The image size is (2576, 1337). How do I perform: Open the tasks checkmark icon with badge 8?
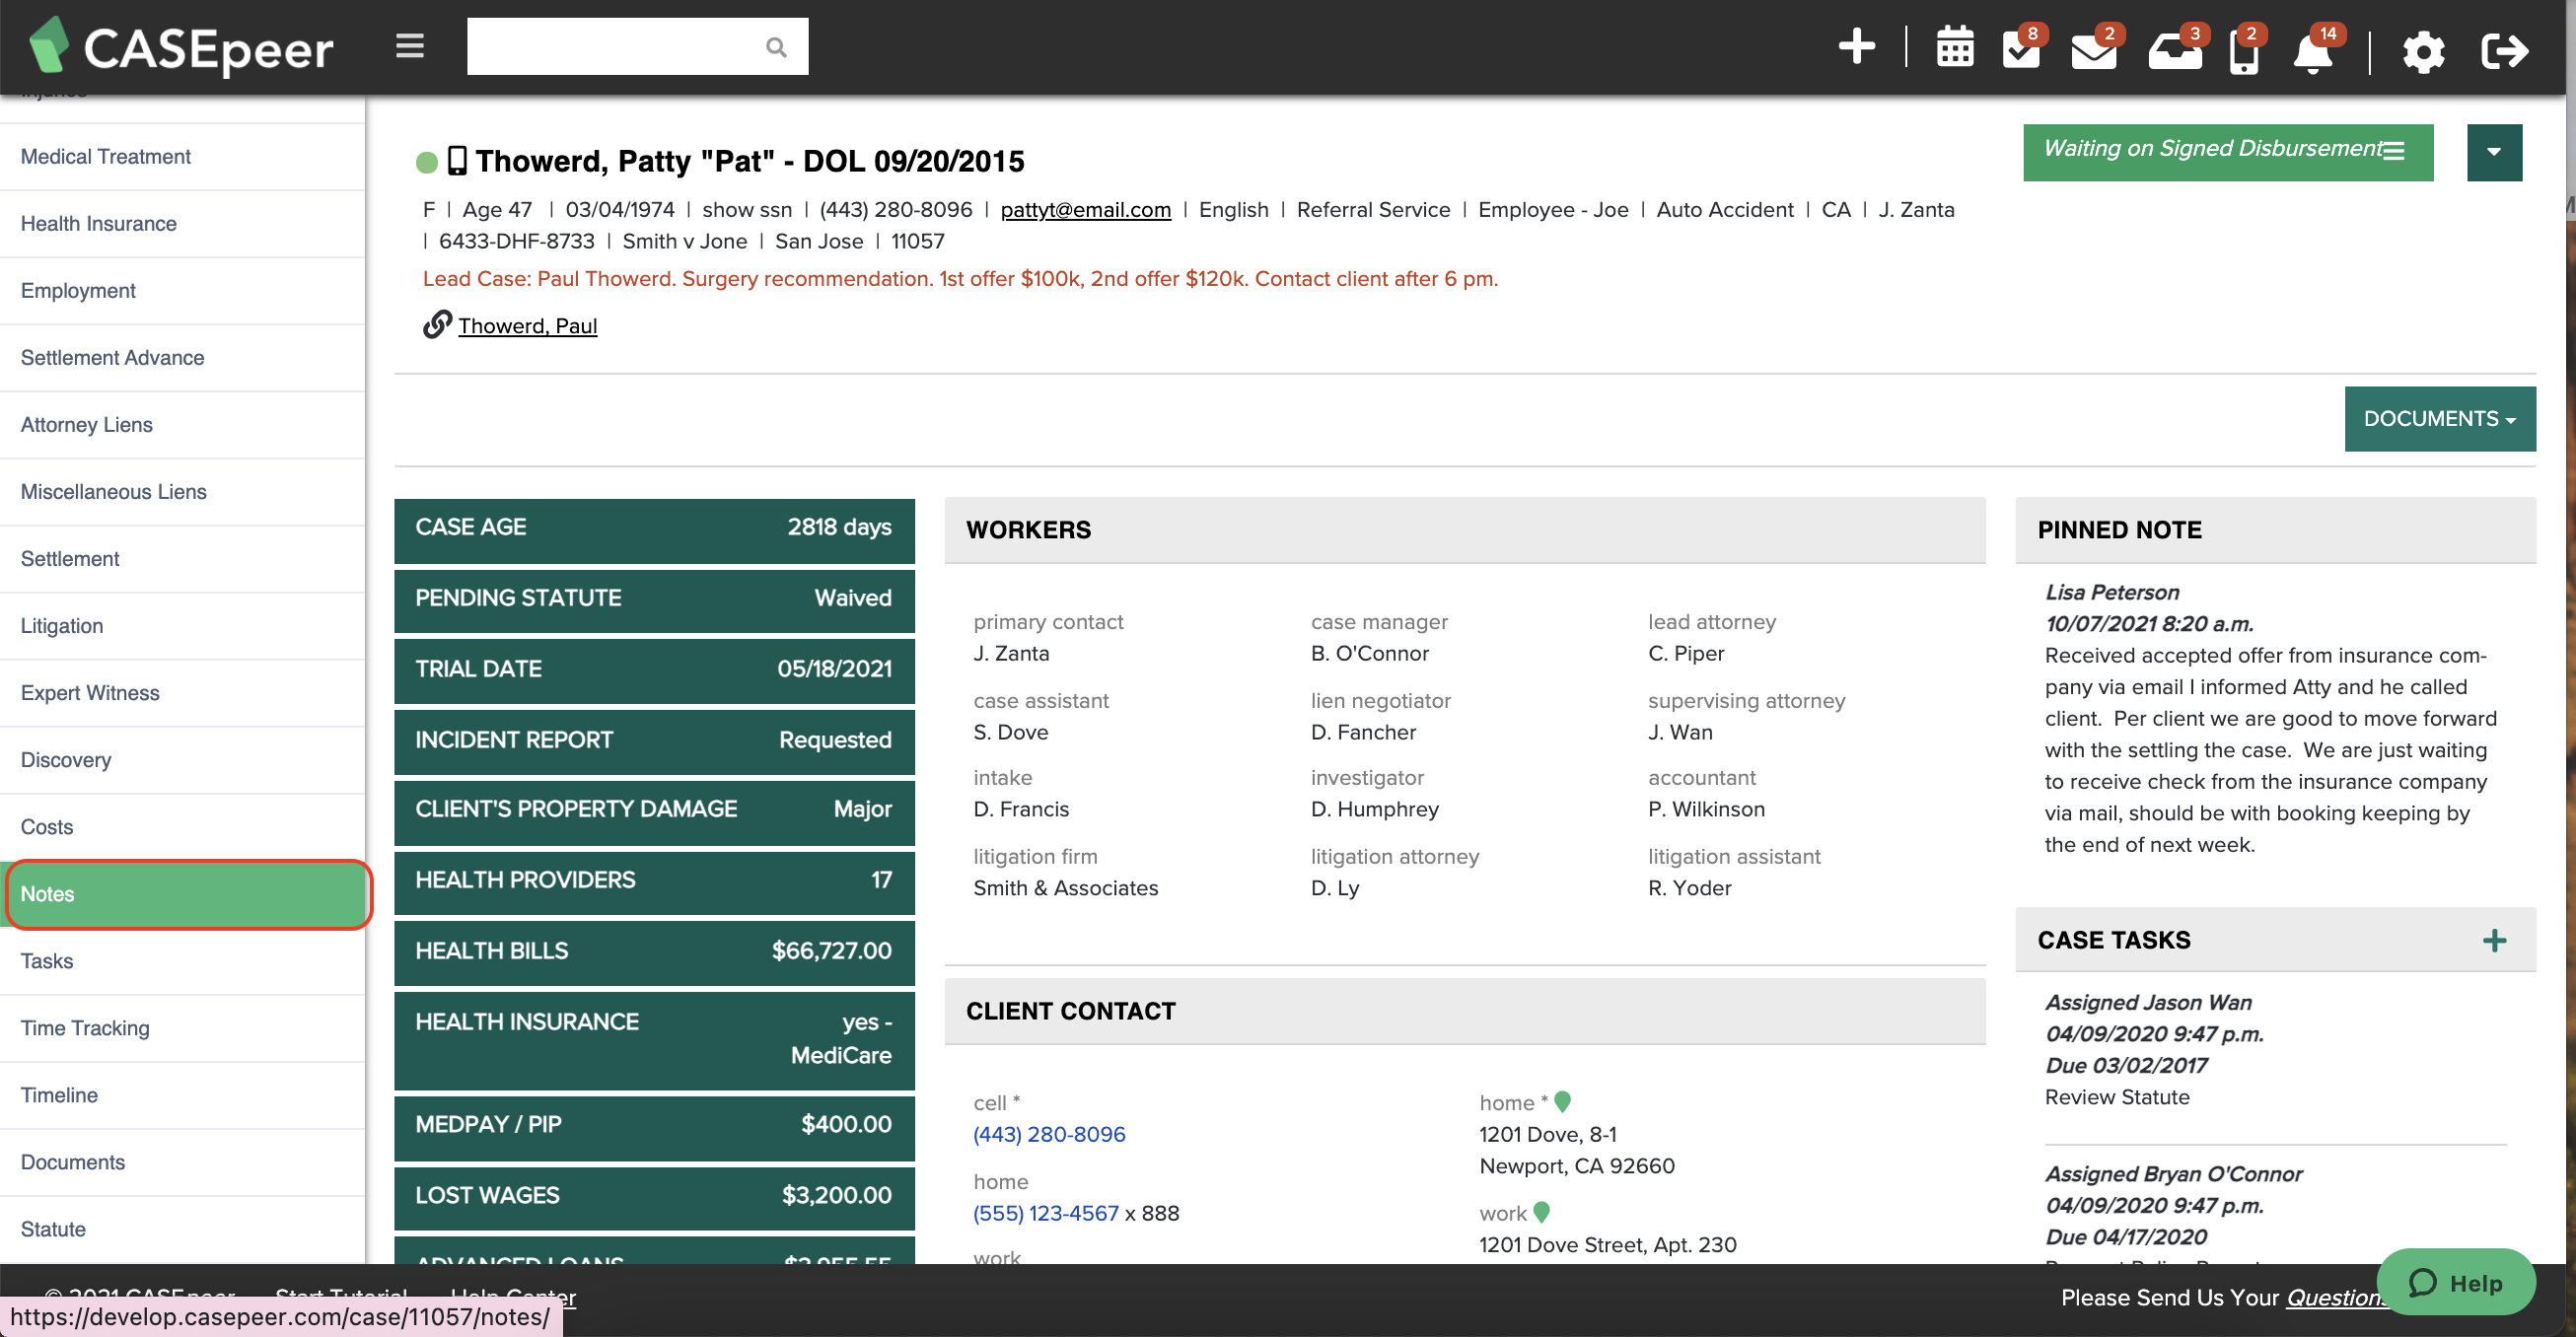(x=2022, y=48)
